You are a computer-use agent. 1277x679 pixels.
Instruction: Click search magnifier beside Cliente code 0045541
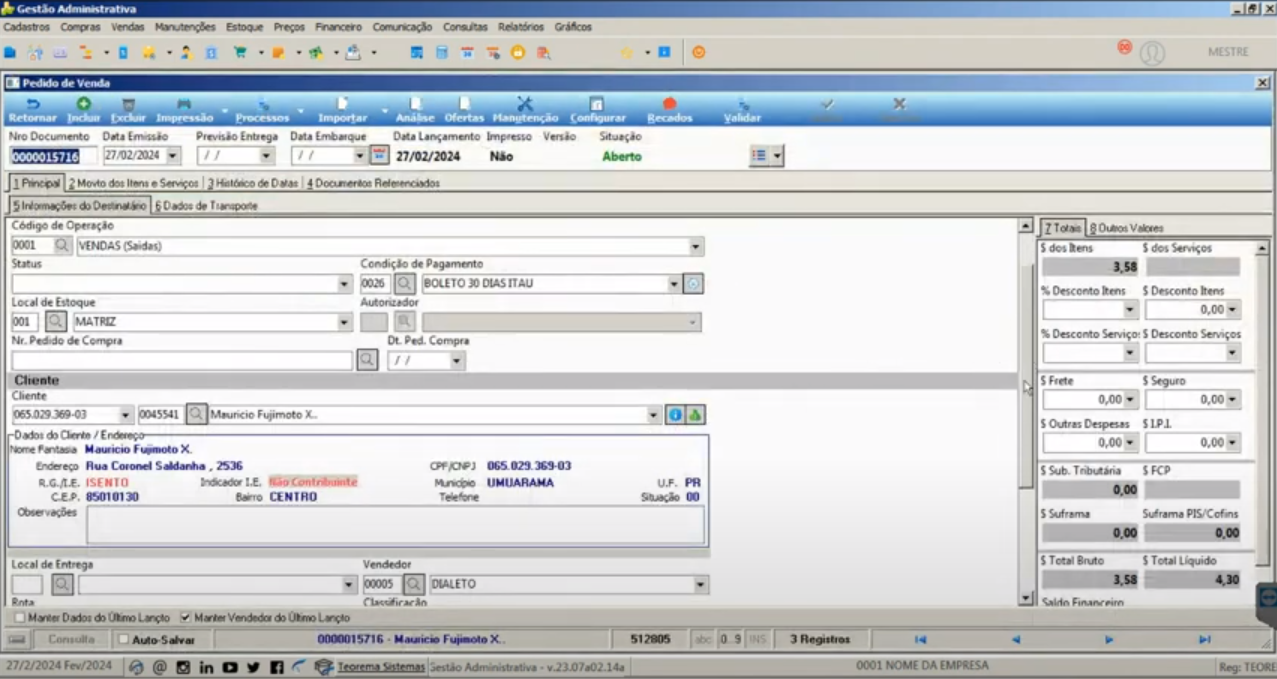click(x=196, y=414)
